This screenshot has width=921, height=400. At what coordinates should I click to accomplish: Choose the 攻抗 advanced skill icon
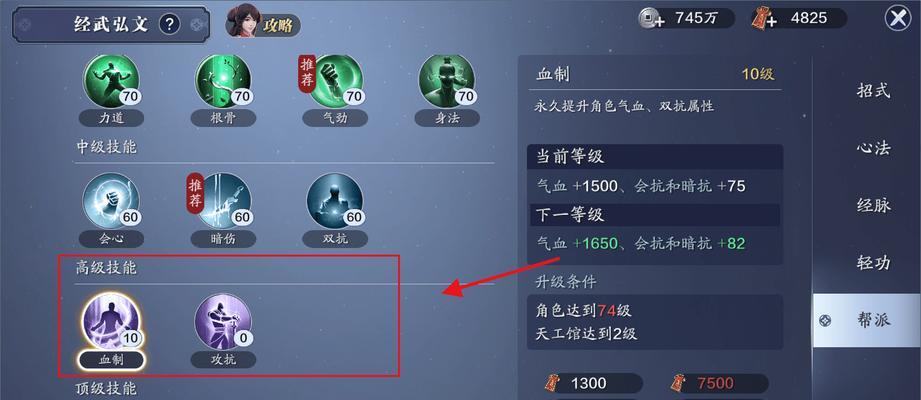[x=223, y=322]
